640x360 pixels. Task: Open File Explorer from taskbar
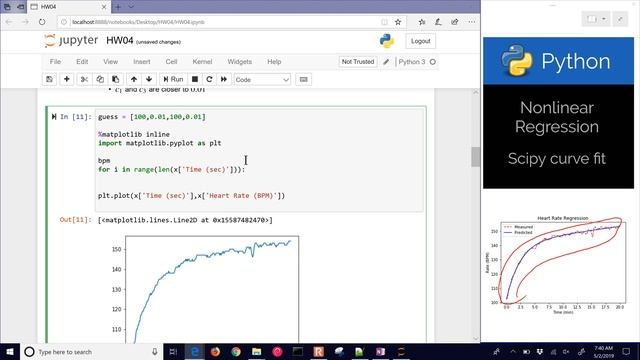[x=256, y=351]
